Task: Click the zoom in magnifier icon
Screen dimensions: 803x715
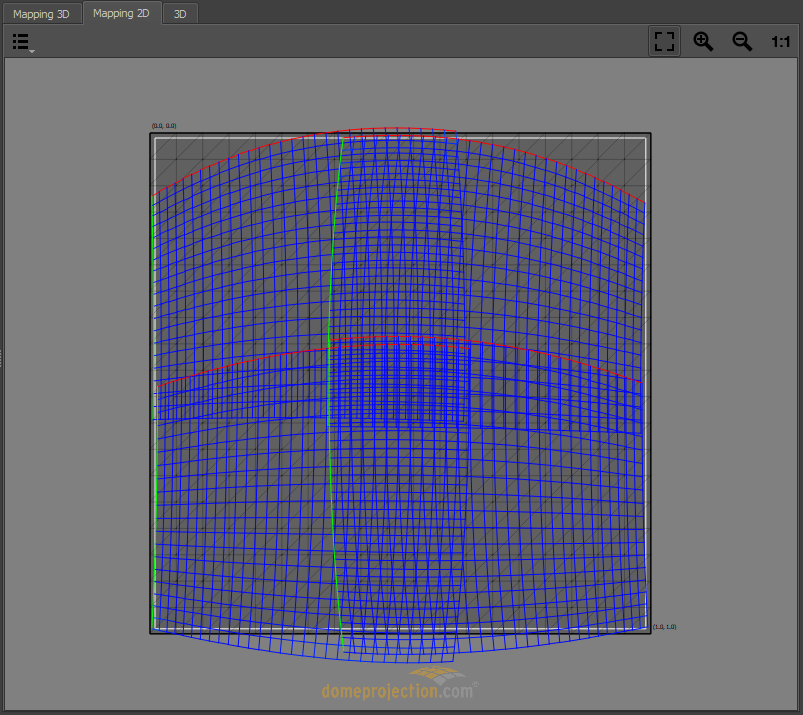Action: [x=703, y=42]
